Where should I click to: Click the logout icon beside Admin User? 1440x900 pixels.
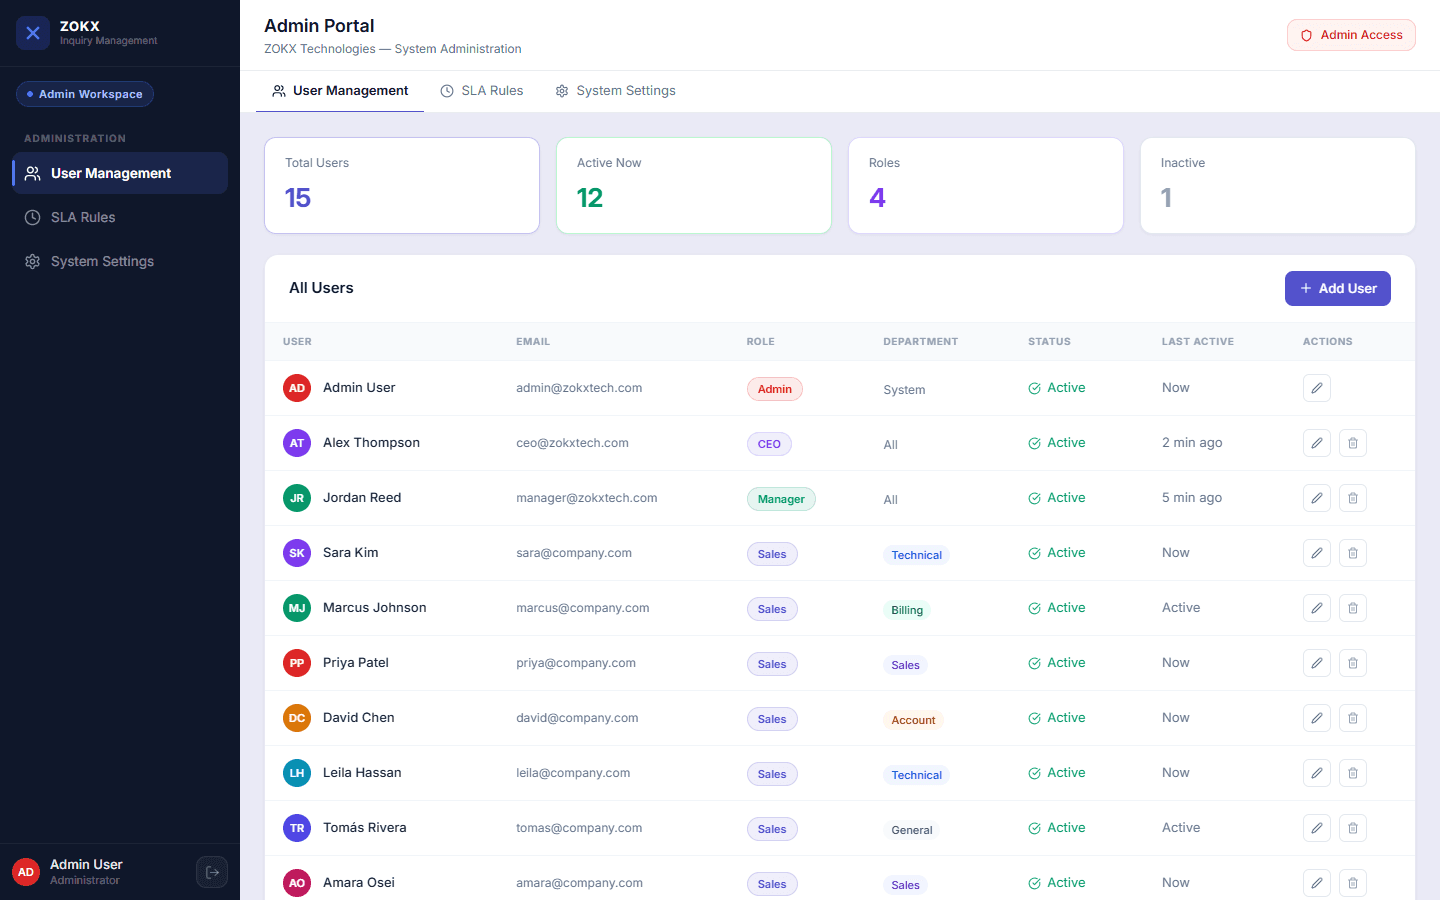pyautogui.click(x=212, y=872)
